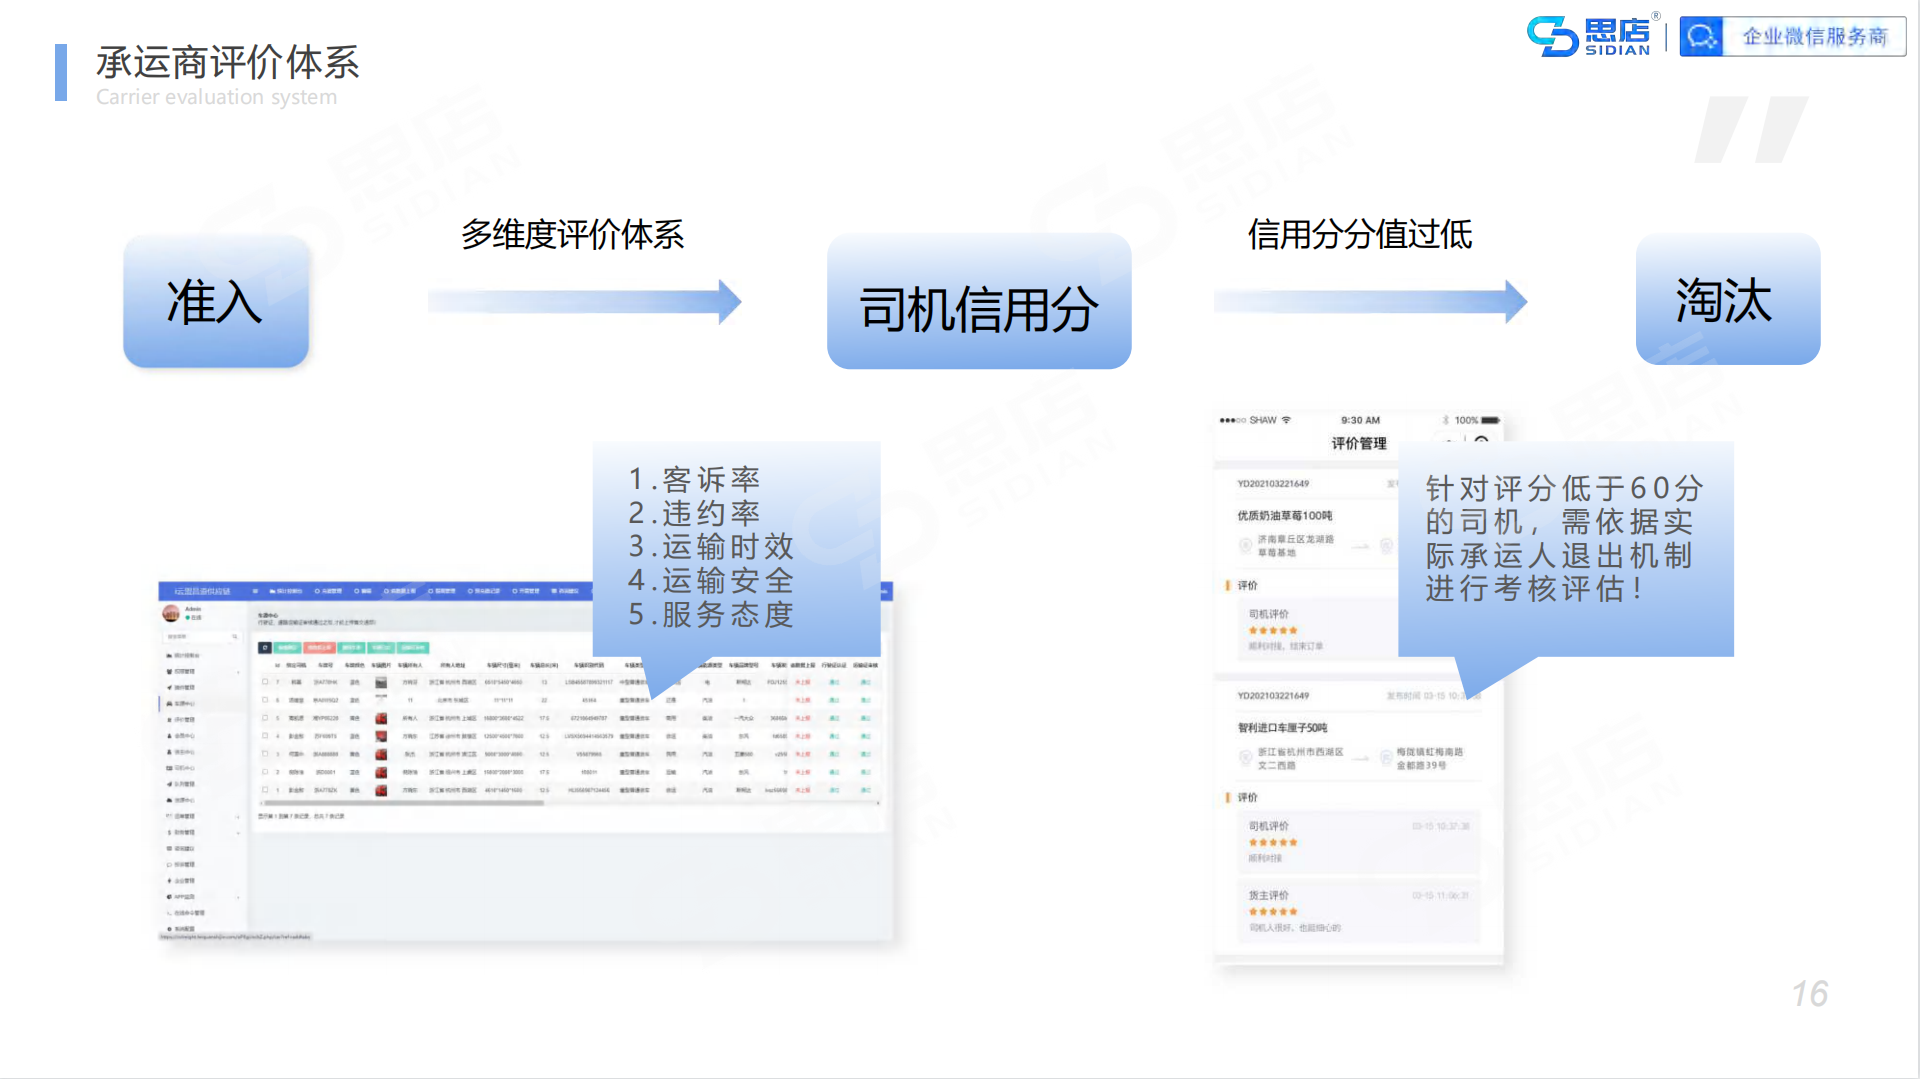Viewport: 1920px width, 1079px height.
Task: Click the sidebar search field in admin panel
Action: (203, 637)
